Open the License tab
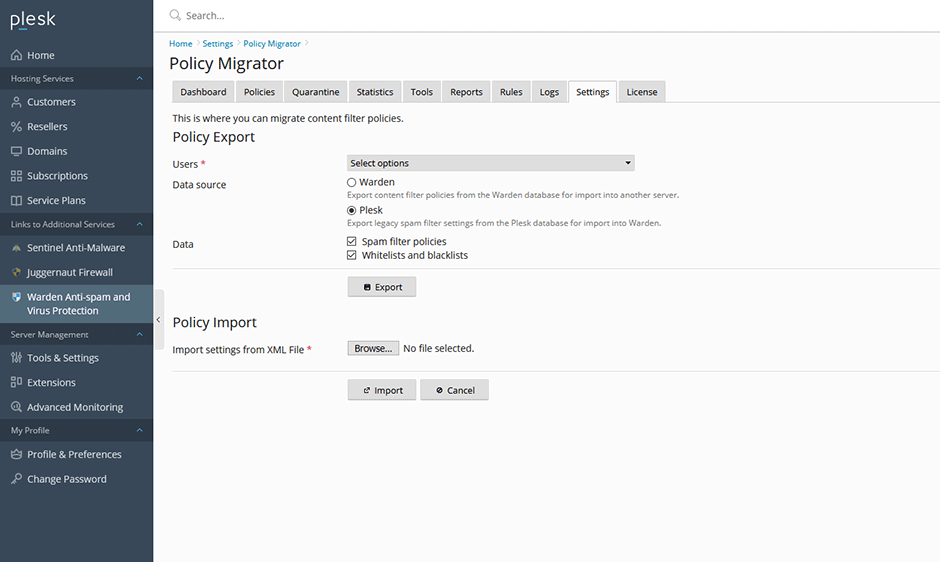Viewport: 940px width, 562px height. (641, 92)
